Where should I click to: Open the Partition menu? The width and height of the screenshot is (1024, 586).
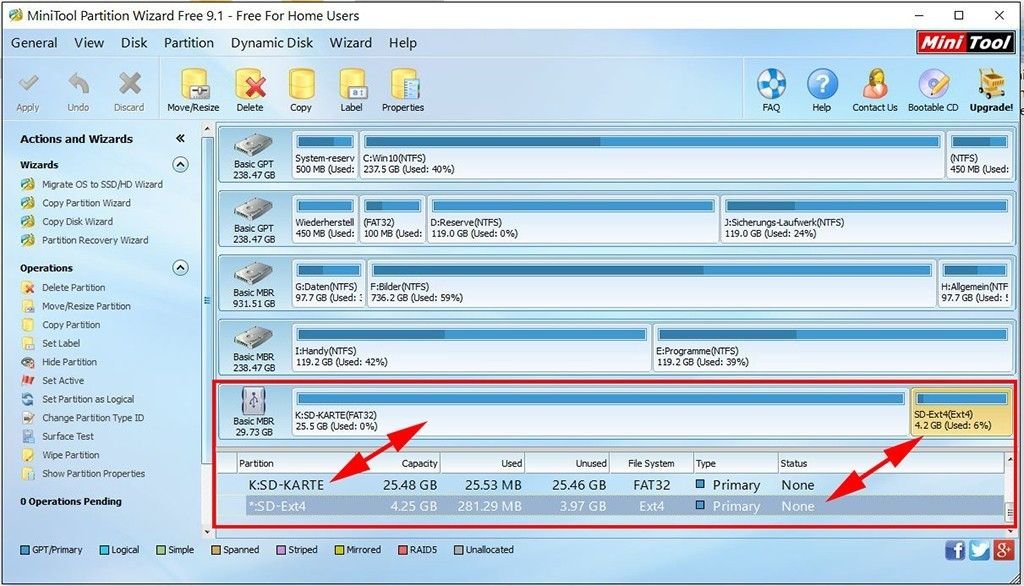[189, 43]
